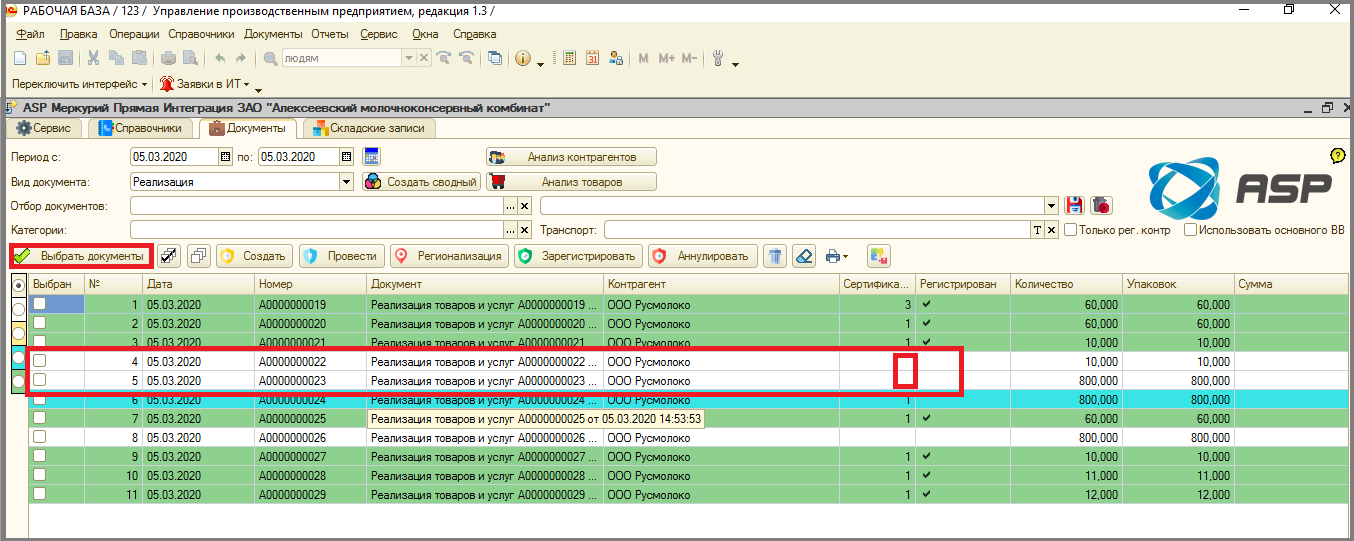Image resolution: width=1354 pixels, height=541 pixels.
Task: Expand the search box history dropdown arrow
Action: 408,59
